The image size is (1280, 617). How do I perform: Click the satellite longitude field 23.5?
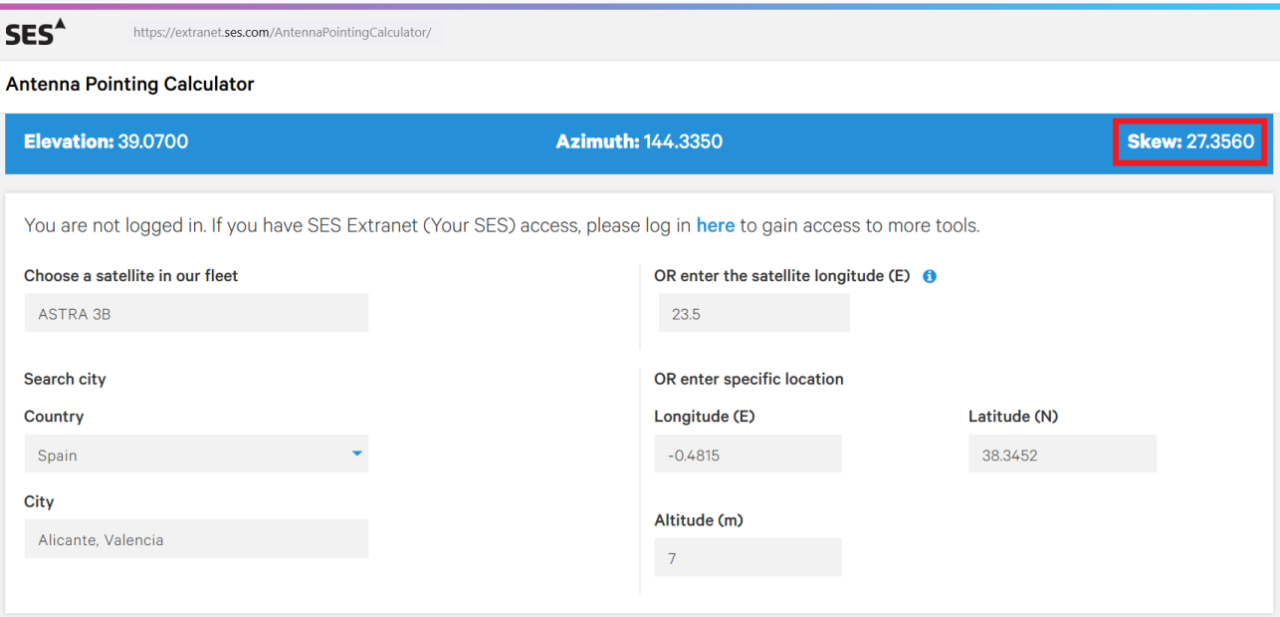(754, 313)
